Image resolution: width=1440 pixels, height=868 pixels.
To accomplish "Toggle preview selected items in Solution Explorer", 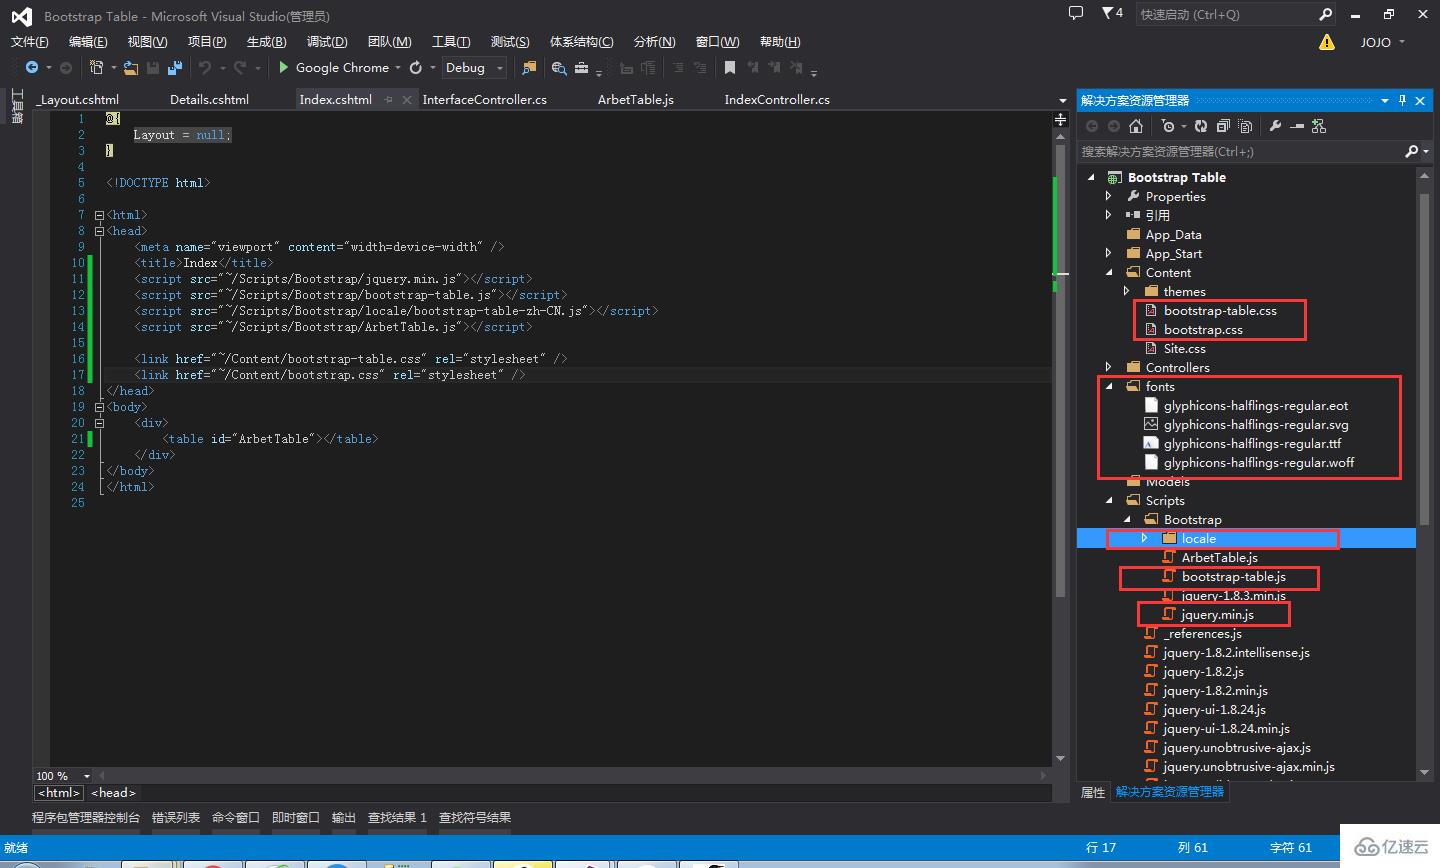I will coord(1297,126).
